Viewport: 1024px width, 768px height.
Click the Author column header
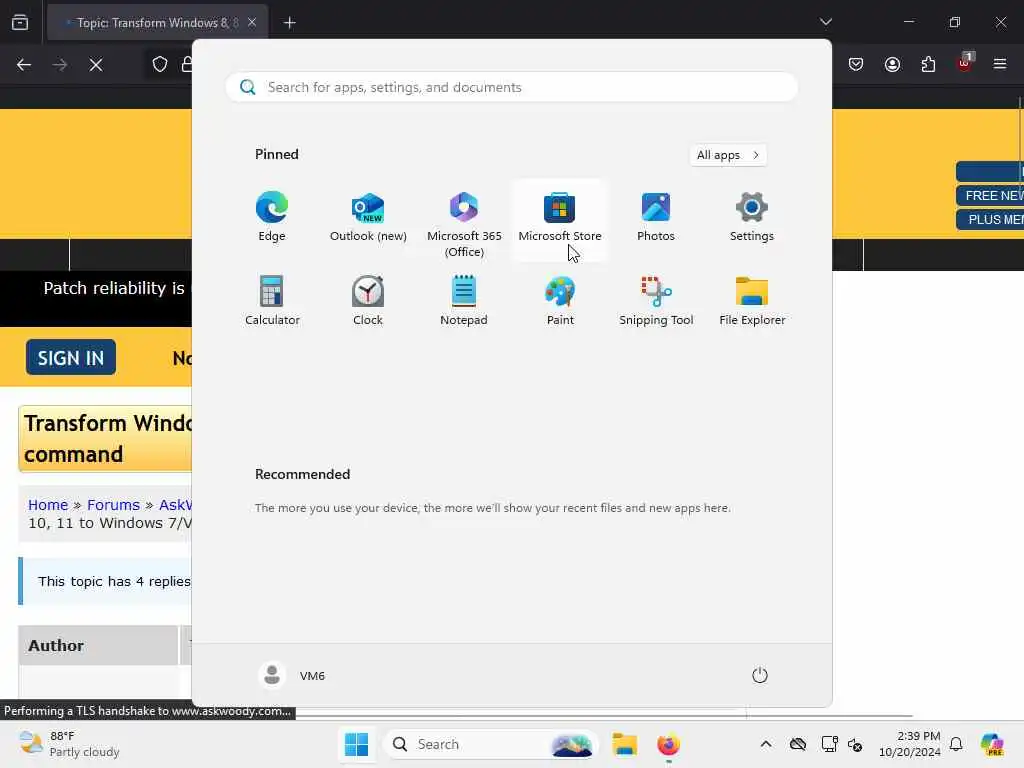pyautogui.click(x=98, y=645)
